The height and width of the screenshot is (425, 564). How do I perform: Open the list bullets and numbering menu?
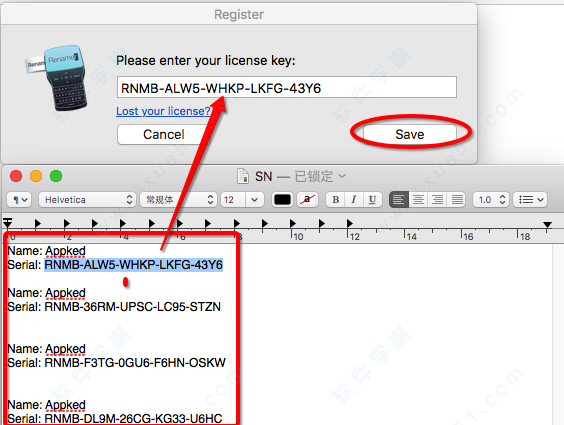(x=530, y=200)
